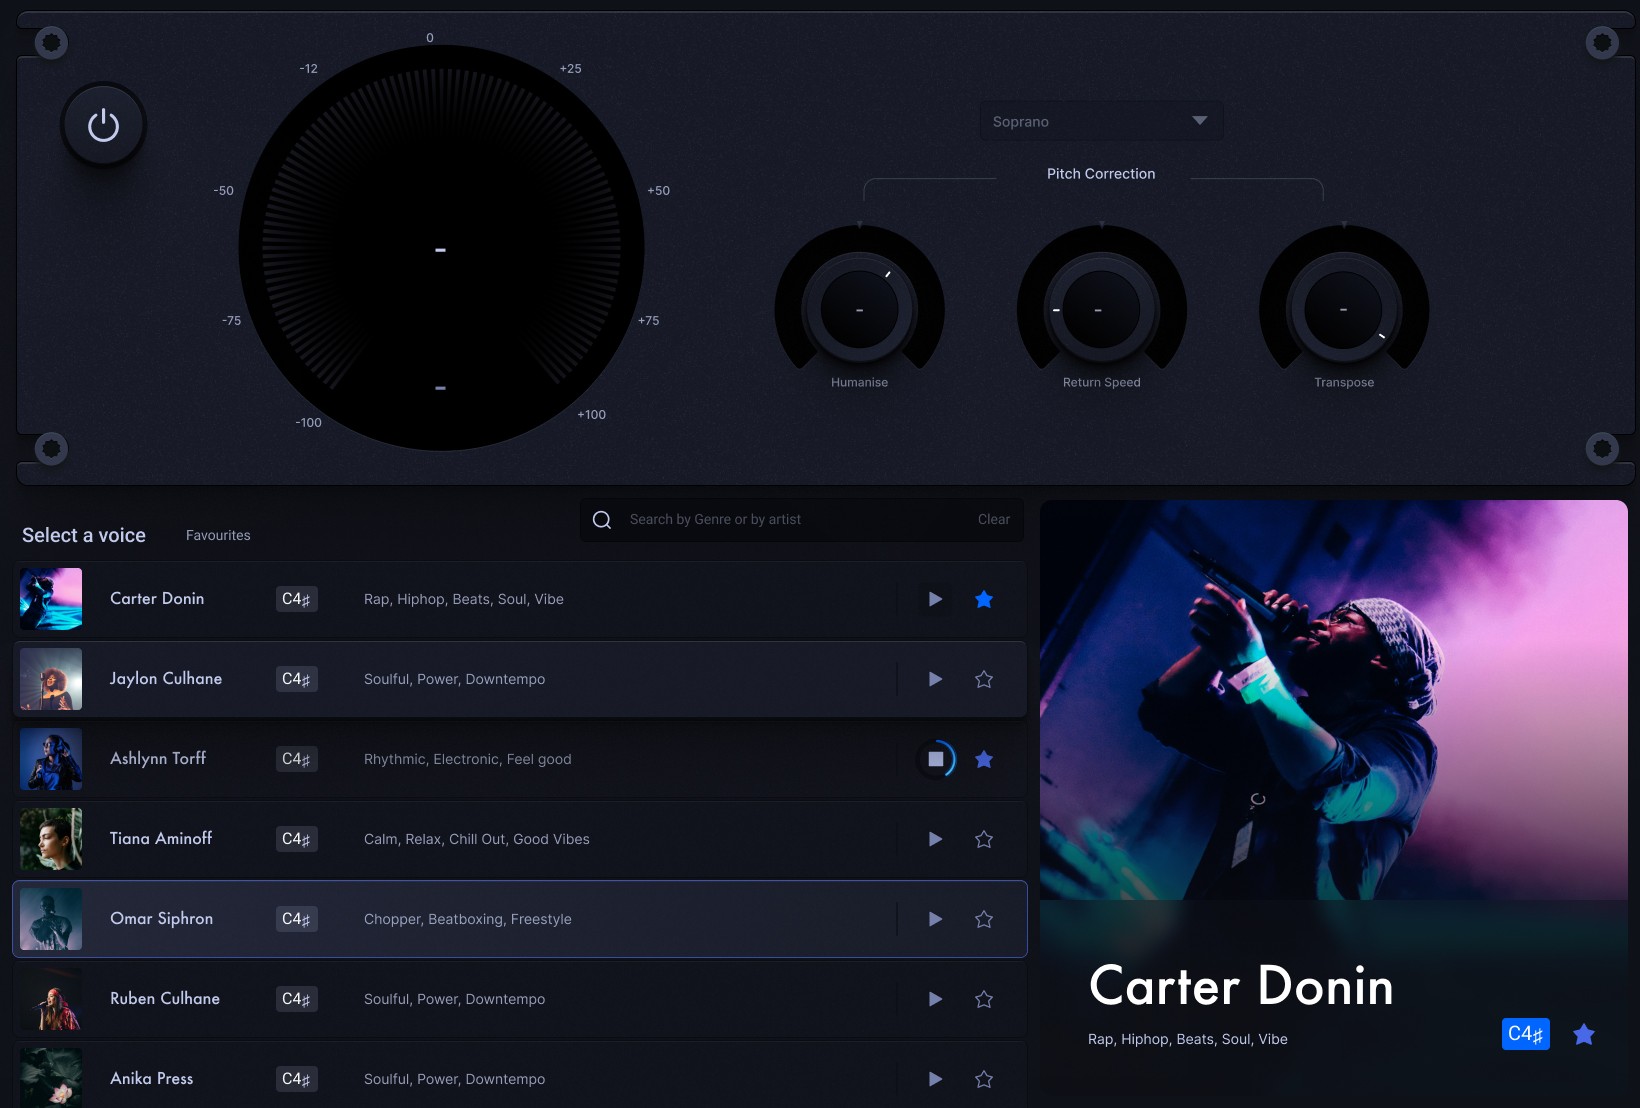Open the Soprano voice type dropdown
1640x1108 pixels.
click(1100, 120)
